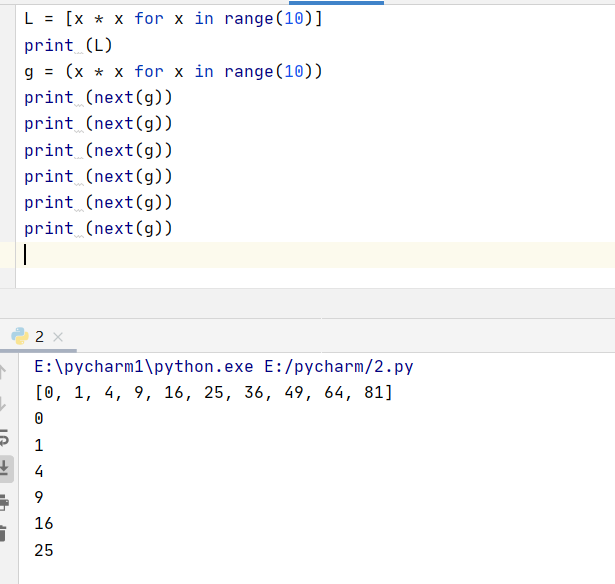Click the line 'L = [x * x for x in range(10)]'
Image resolution: width=615 pixels, height=584 pixels.
tap(173, 18)
